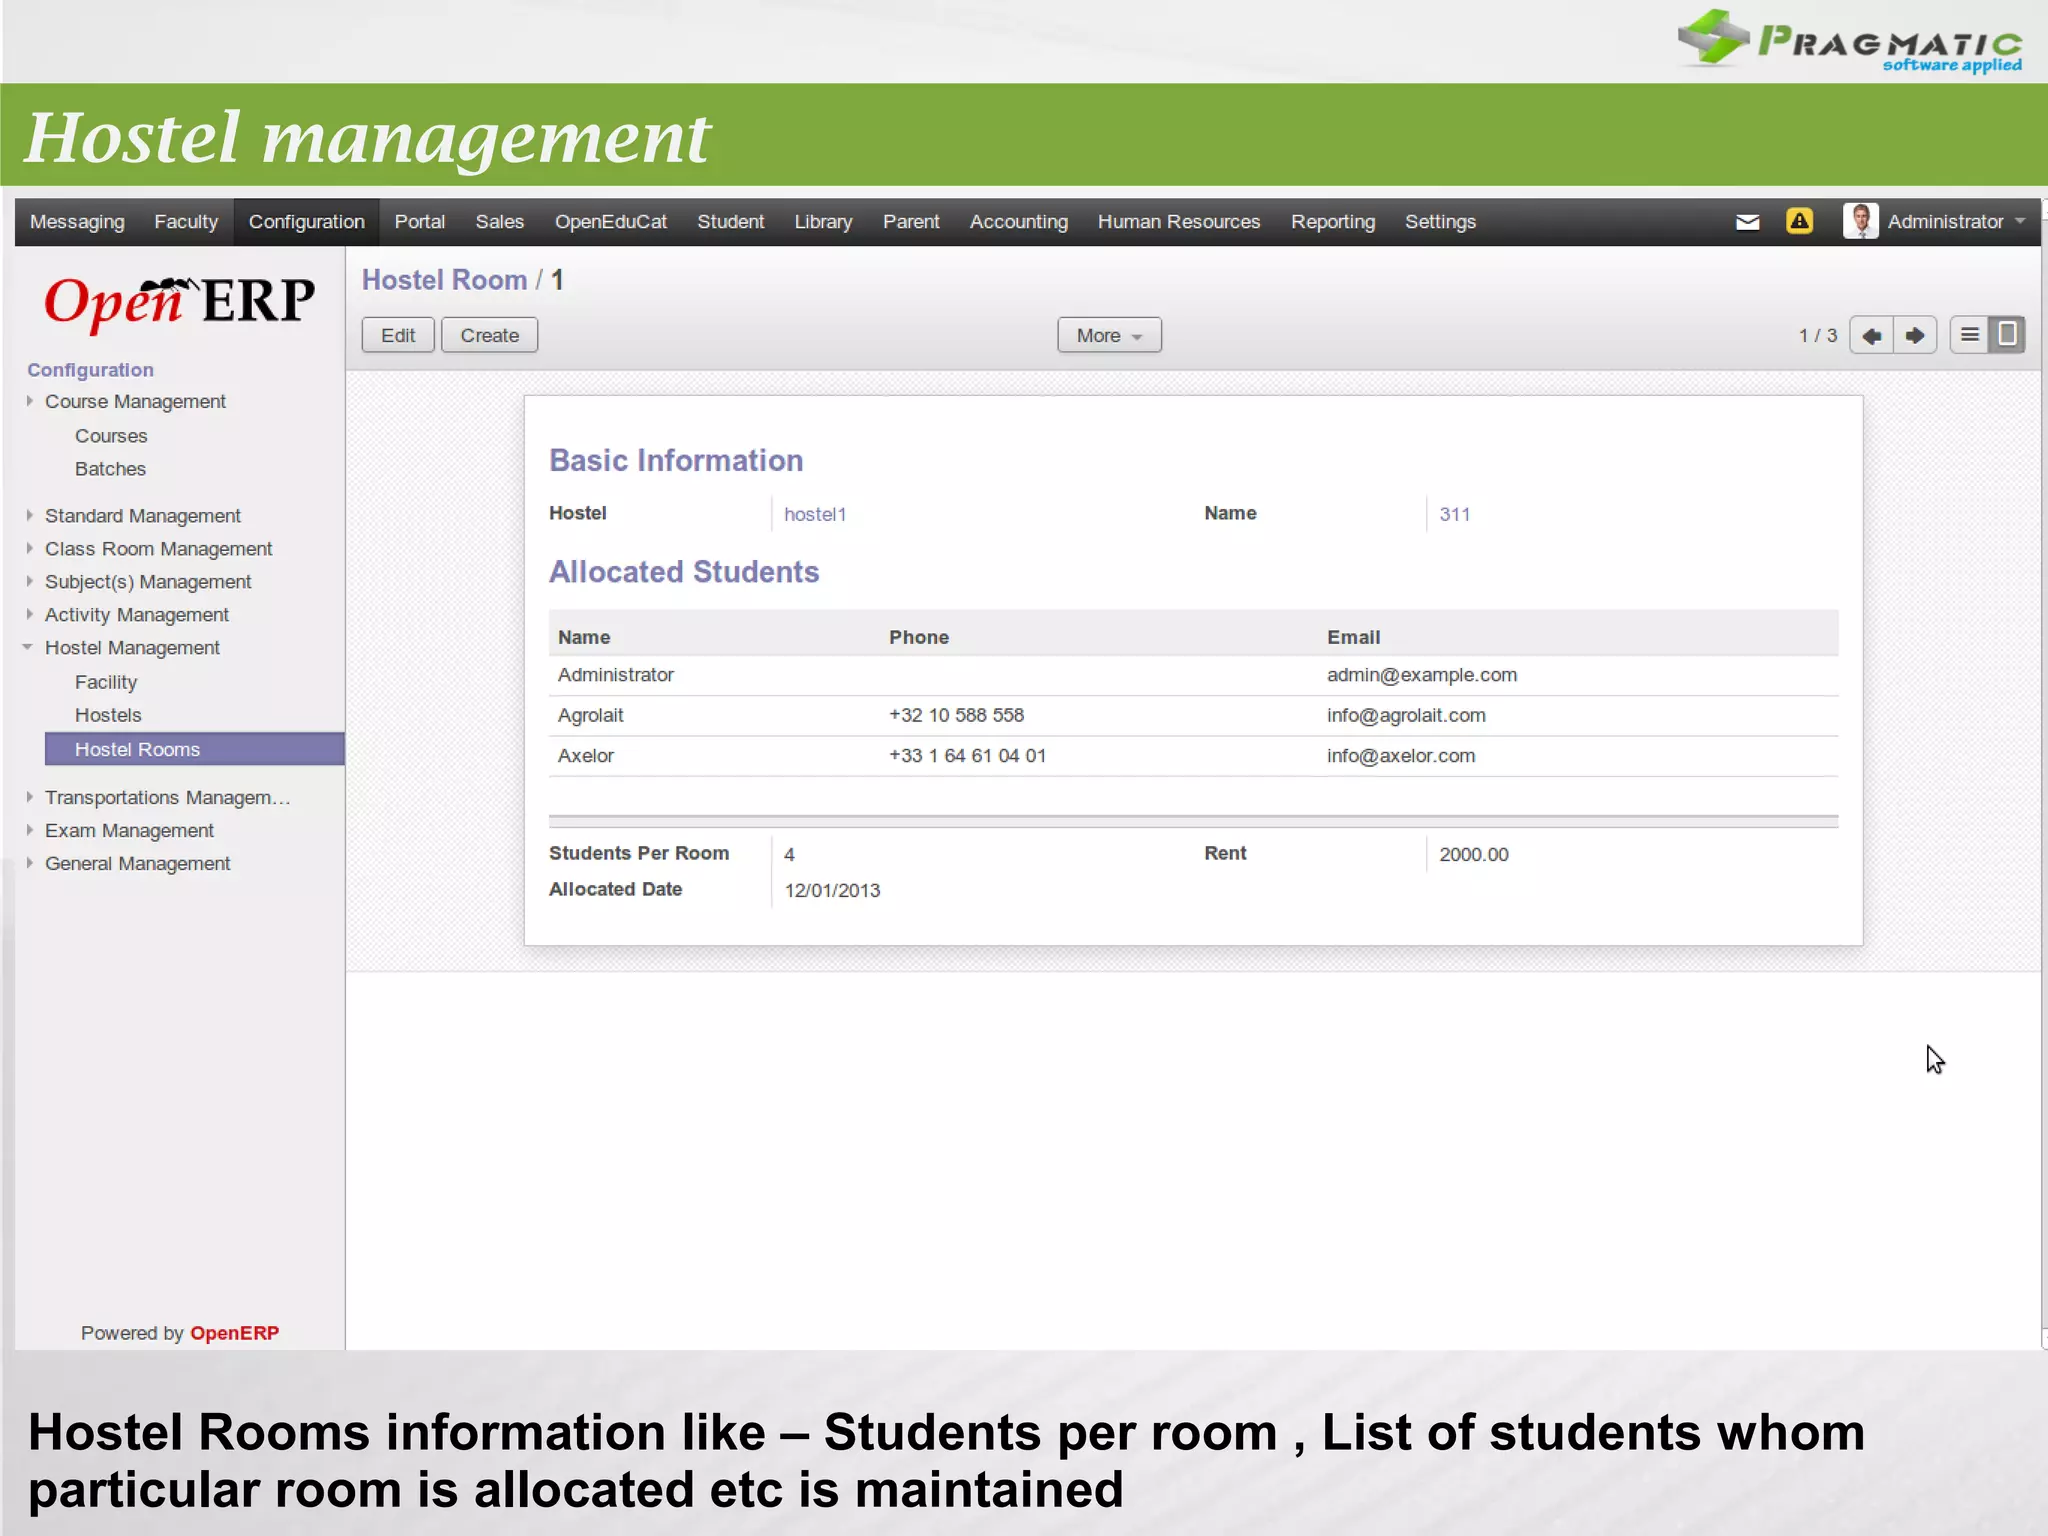This screenshot has height=1536, width=2048.
Task: Open the Sales menu
Action: (500, 222)
